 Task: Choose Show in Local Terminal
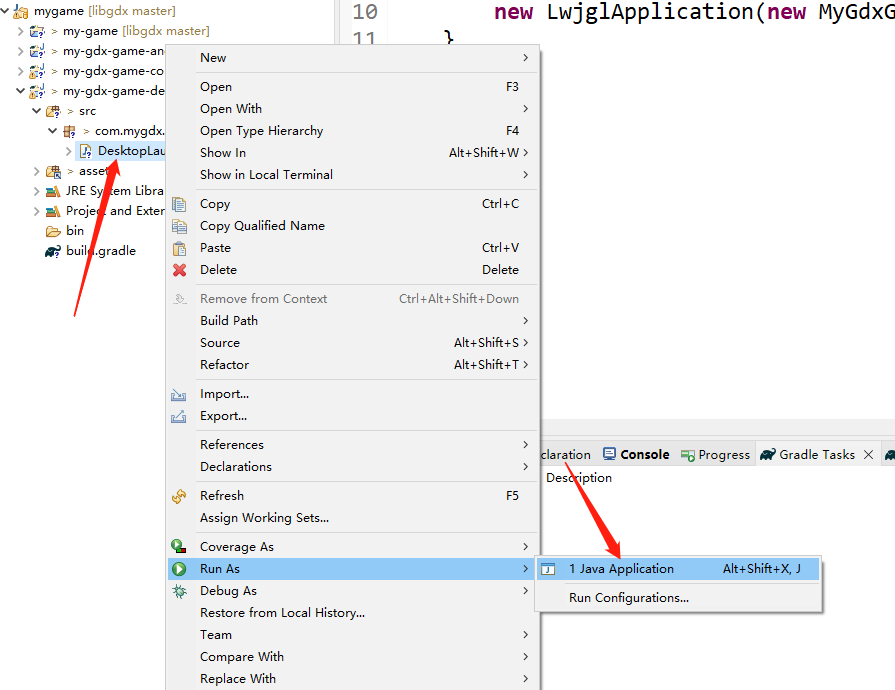coord(352,175)
